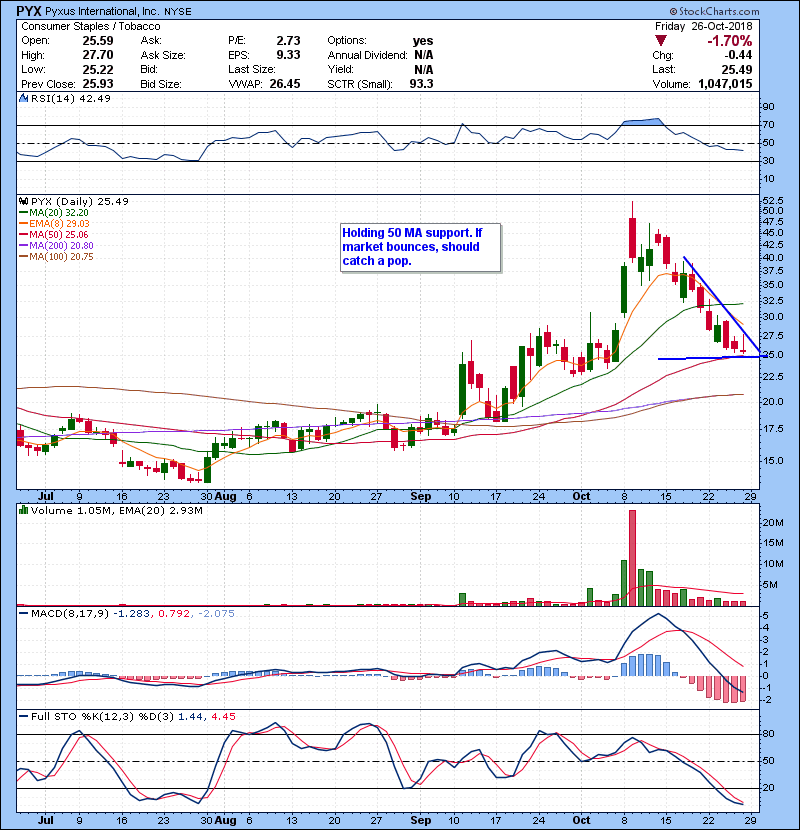
Task: Click the PYX ticker symbol in header
Action: (x=29, y=11)
